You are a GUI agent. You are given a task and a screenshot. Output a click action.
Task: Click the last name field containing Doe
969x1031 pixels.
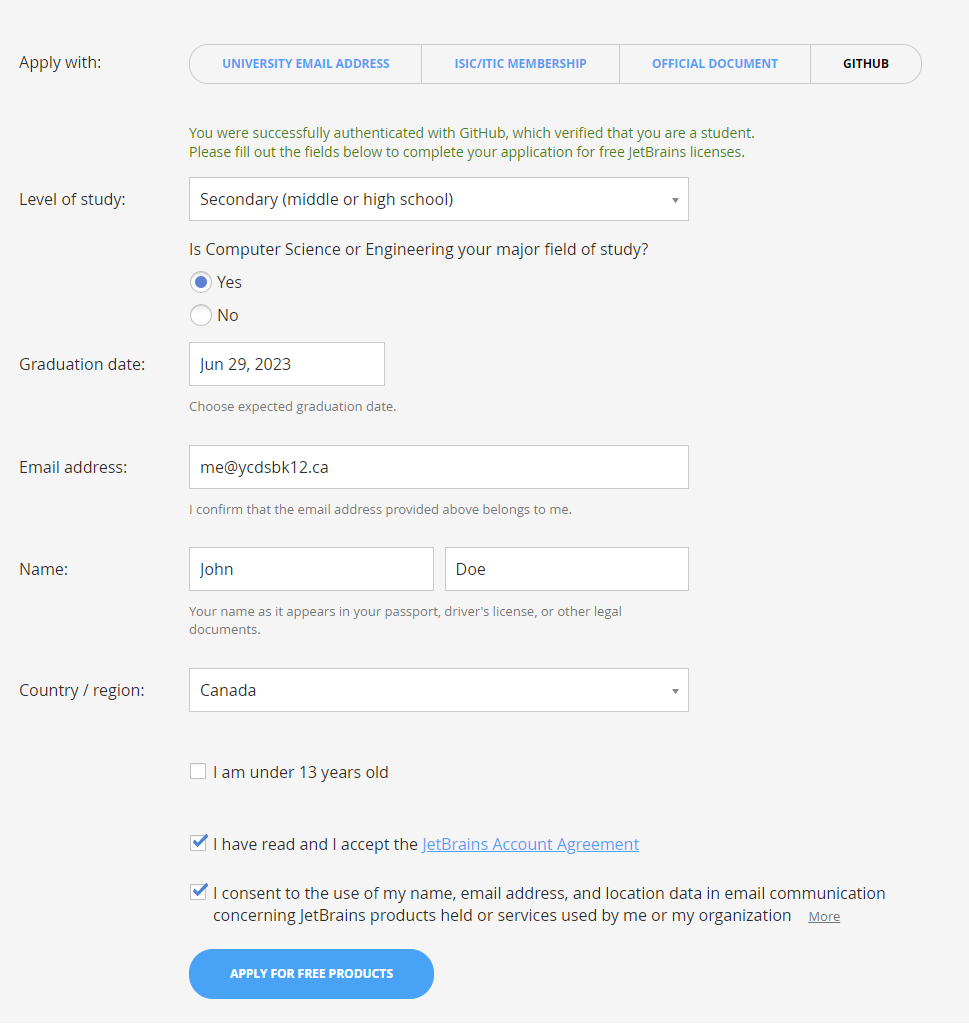(x=566, y=568)
